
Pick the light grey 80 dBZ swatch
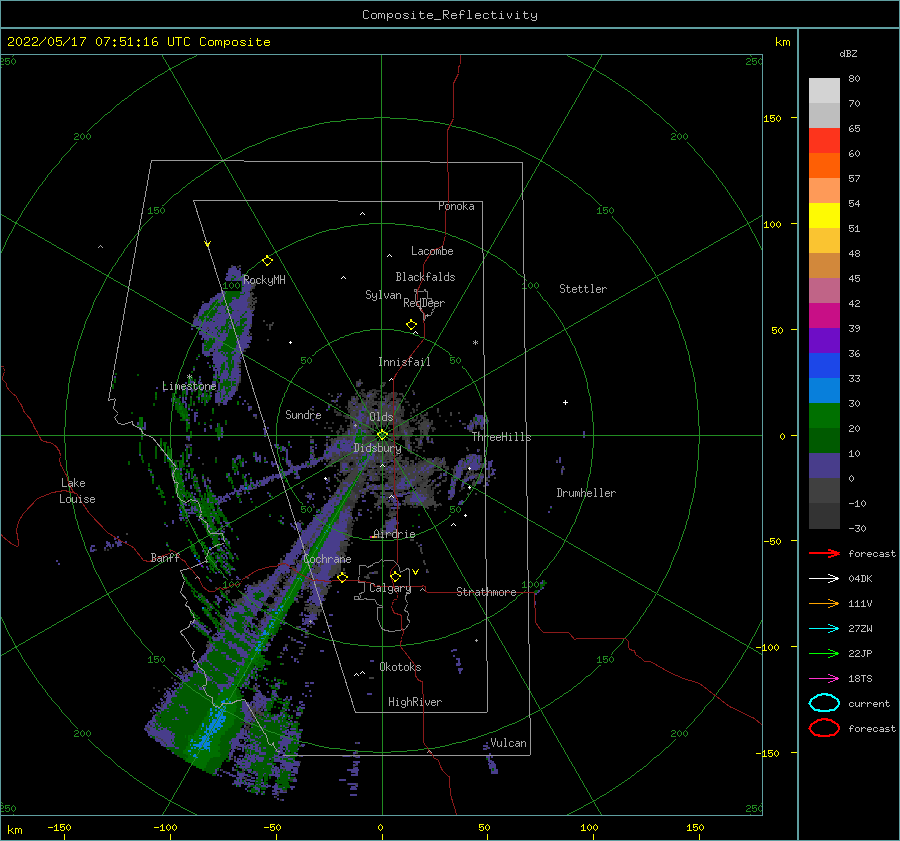click(824, 91)
